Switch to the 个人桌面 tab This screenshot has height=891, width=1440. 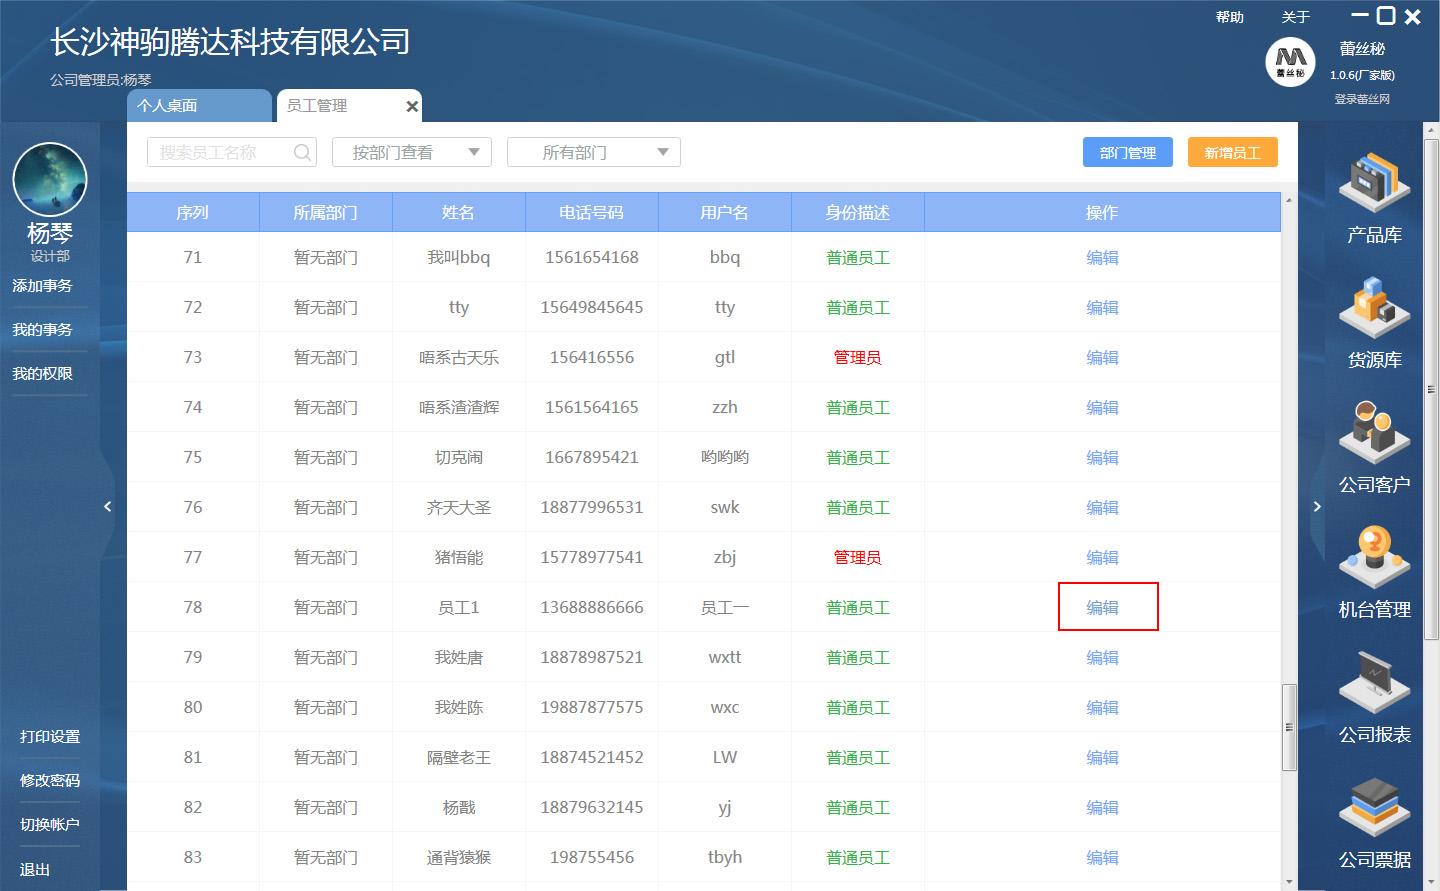tap(199, 106)
